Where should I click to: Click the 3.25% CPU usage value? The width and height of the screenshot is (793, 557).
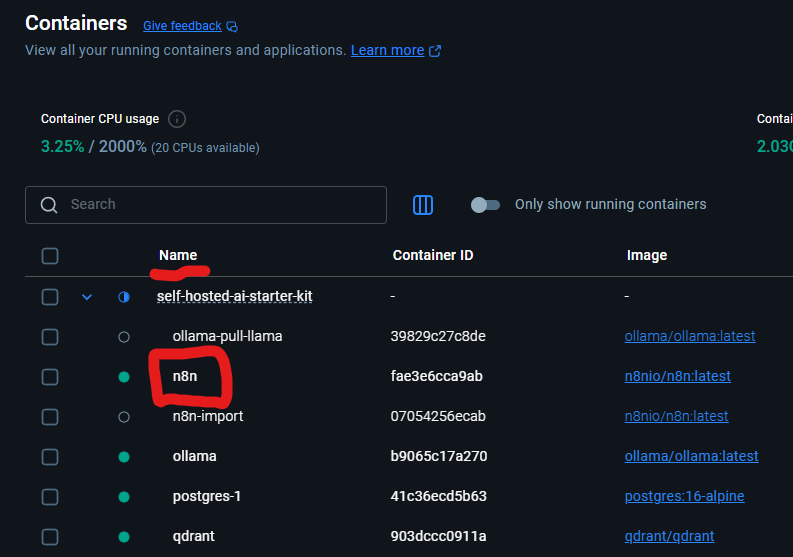click(x=63, y=147)
